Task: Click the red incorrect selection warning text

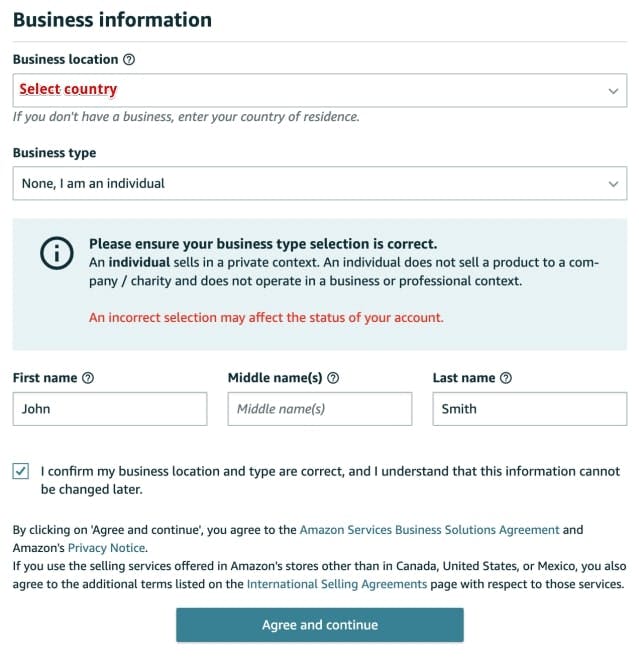Action: [266, 318]
